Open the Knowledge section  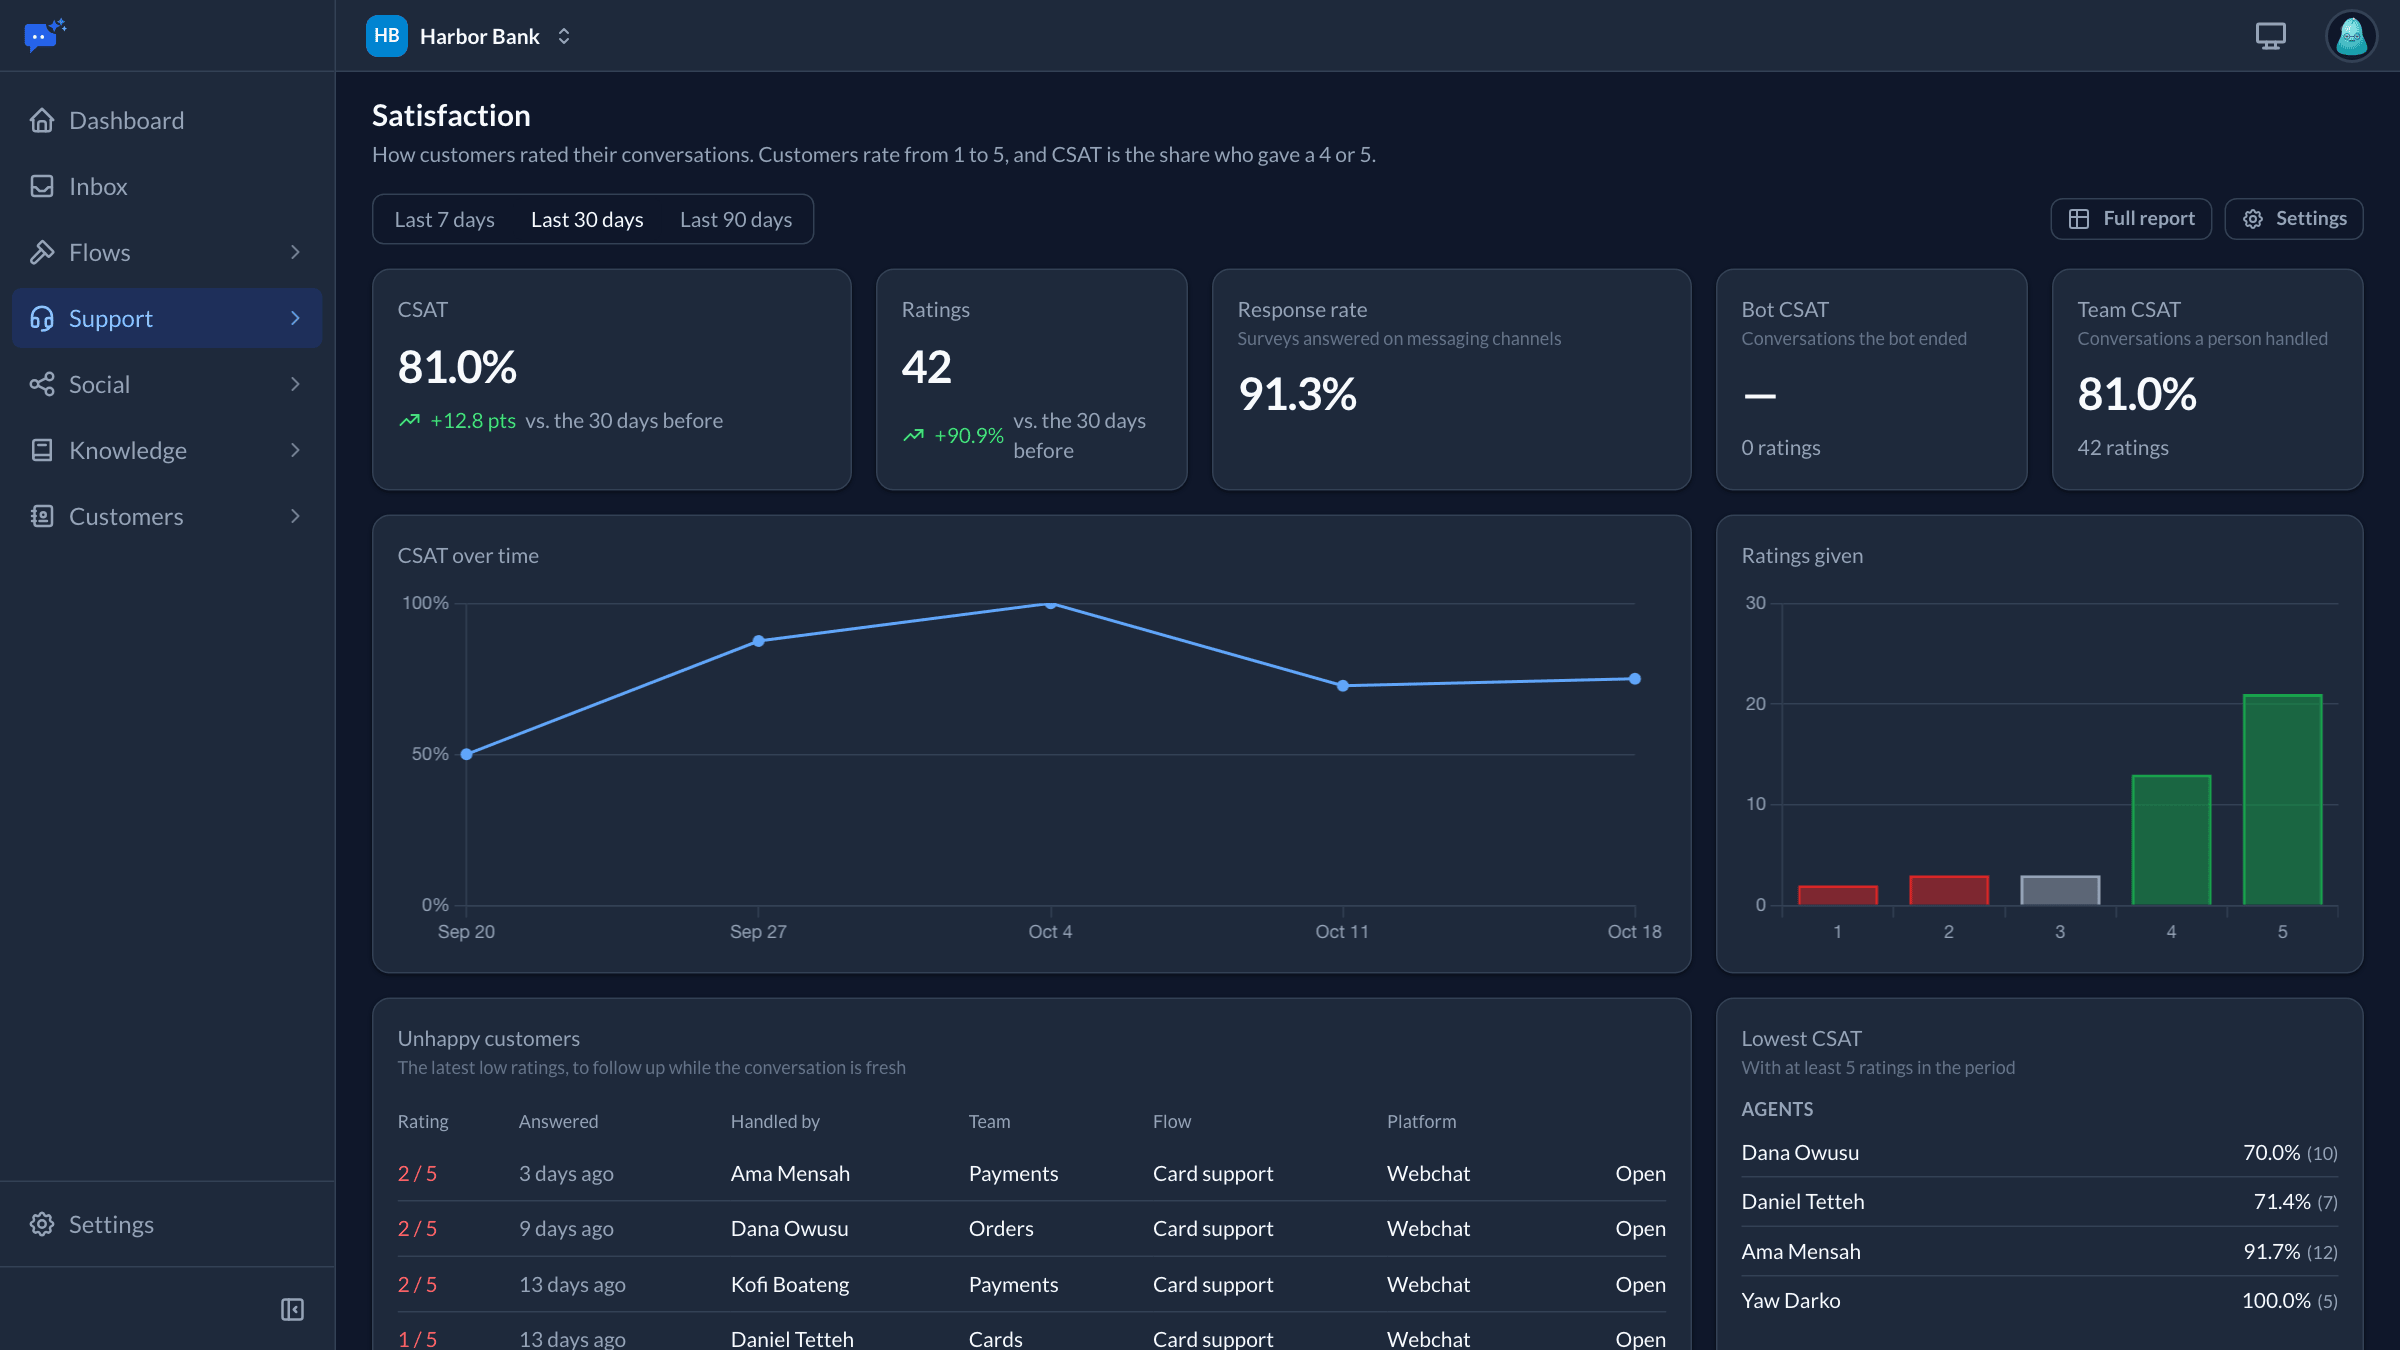tap(167, 451)
